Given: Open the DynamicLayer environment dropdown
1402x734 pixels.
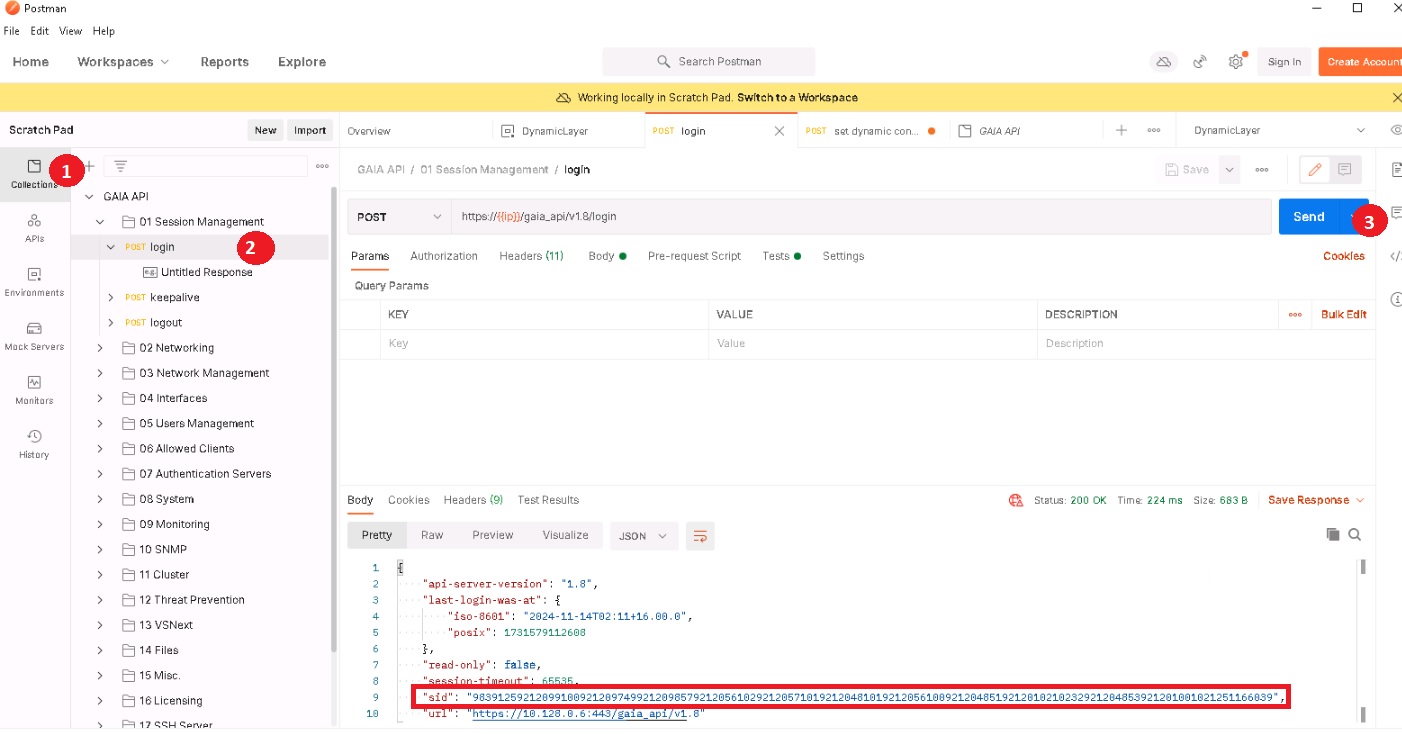Looking at the screenshot, I should (1280, 131).
